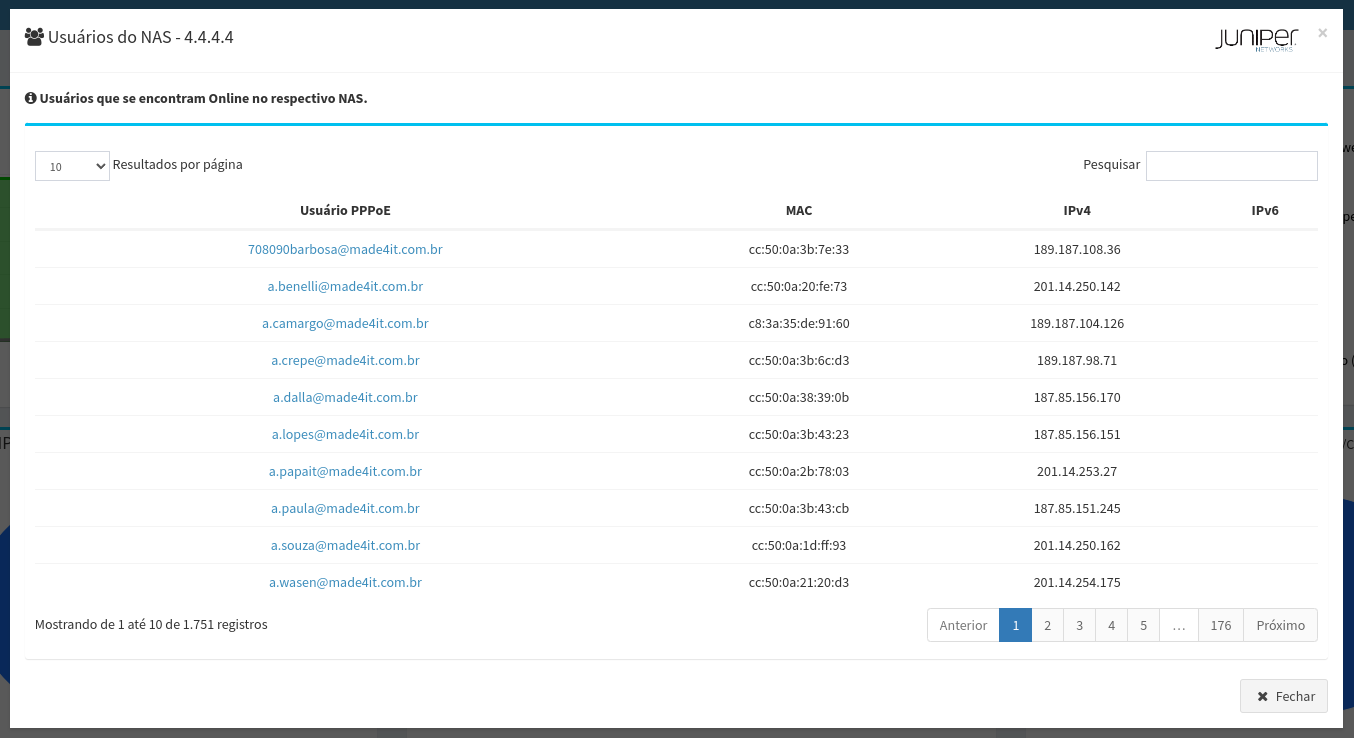The width and height of the screenshot is (1354, 738).
Task: Go to next page with Próximo
Action: 1280,625
